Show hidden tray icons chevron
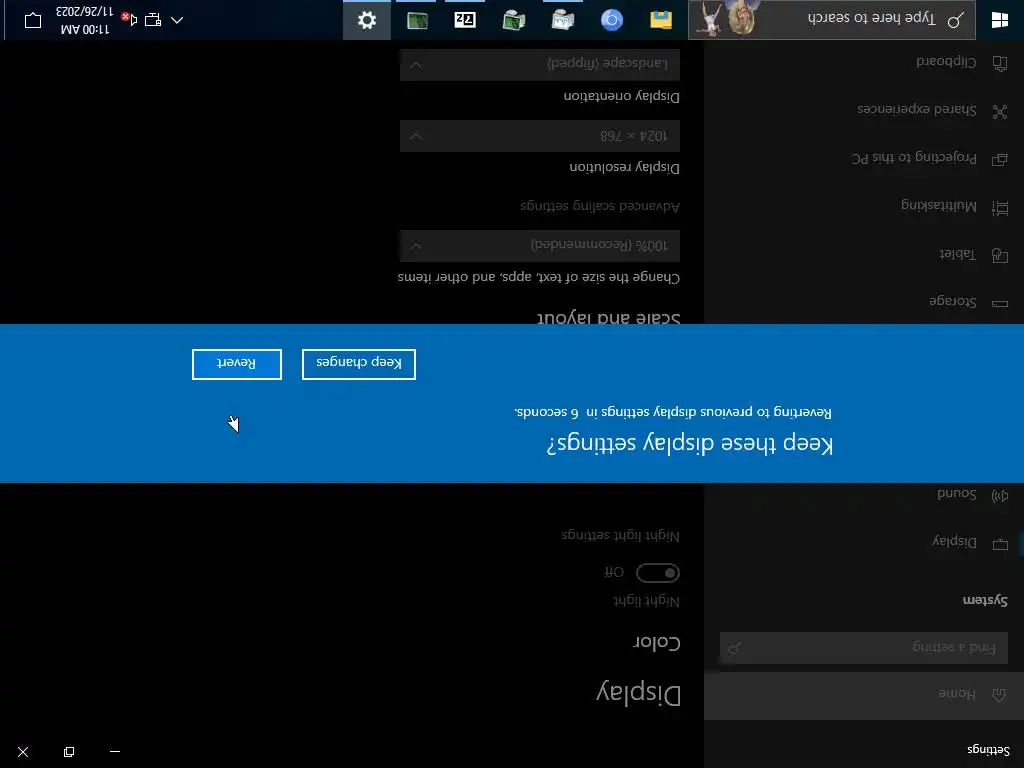 pos(177,20)
